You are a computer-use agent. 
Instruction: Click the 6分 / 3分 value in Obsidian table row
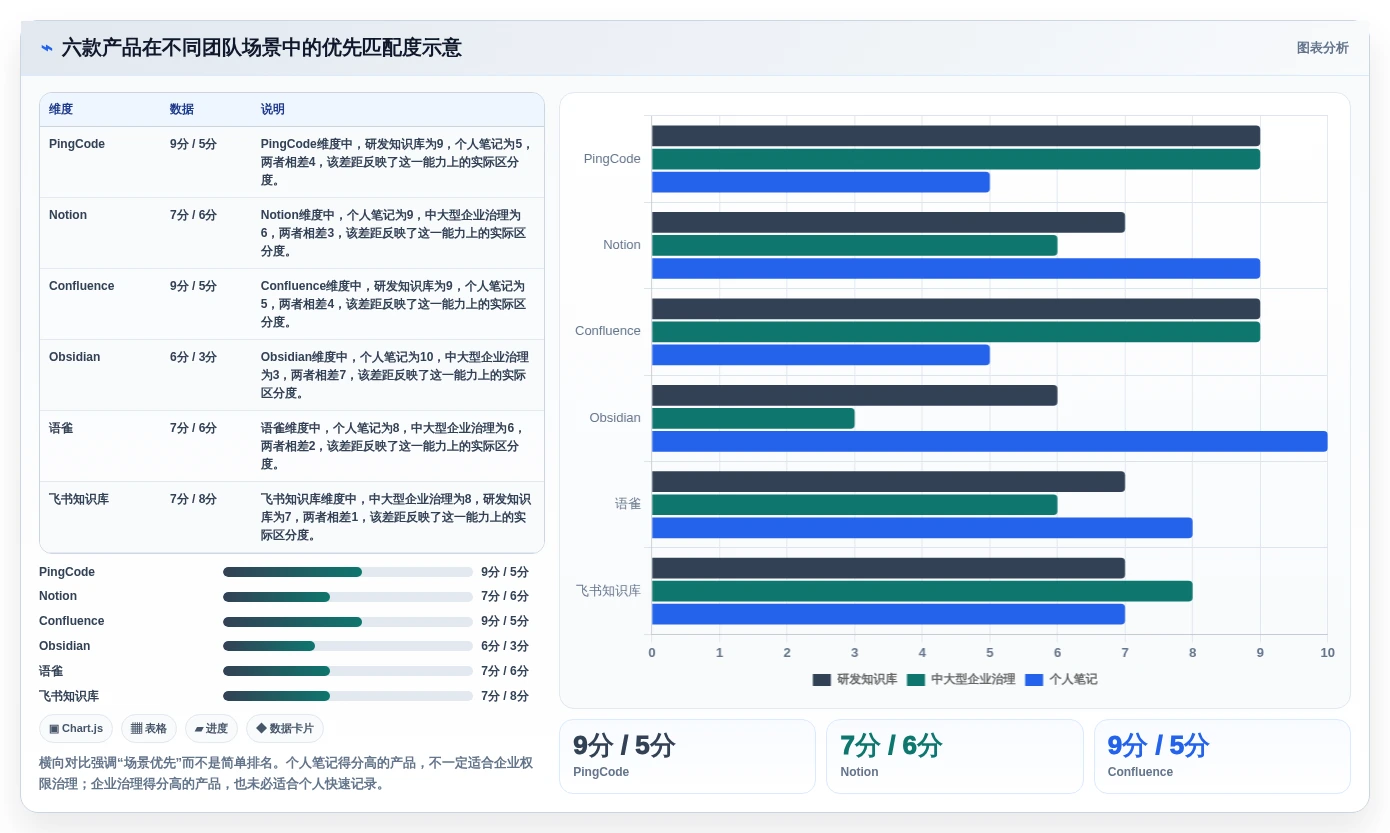click(193, 357)
